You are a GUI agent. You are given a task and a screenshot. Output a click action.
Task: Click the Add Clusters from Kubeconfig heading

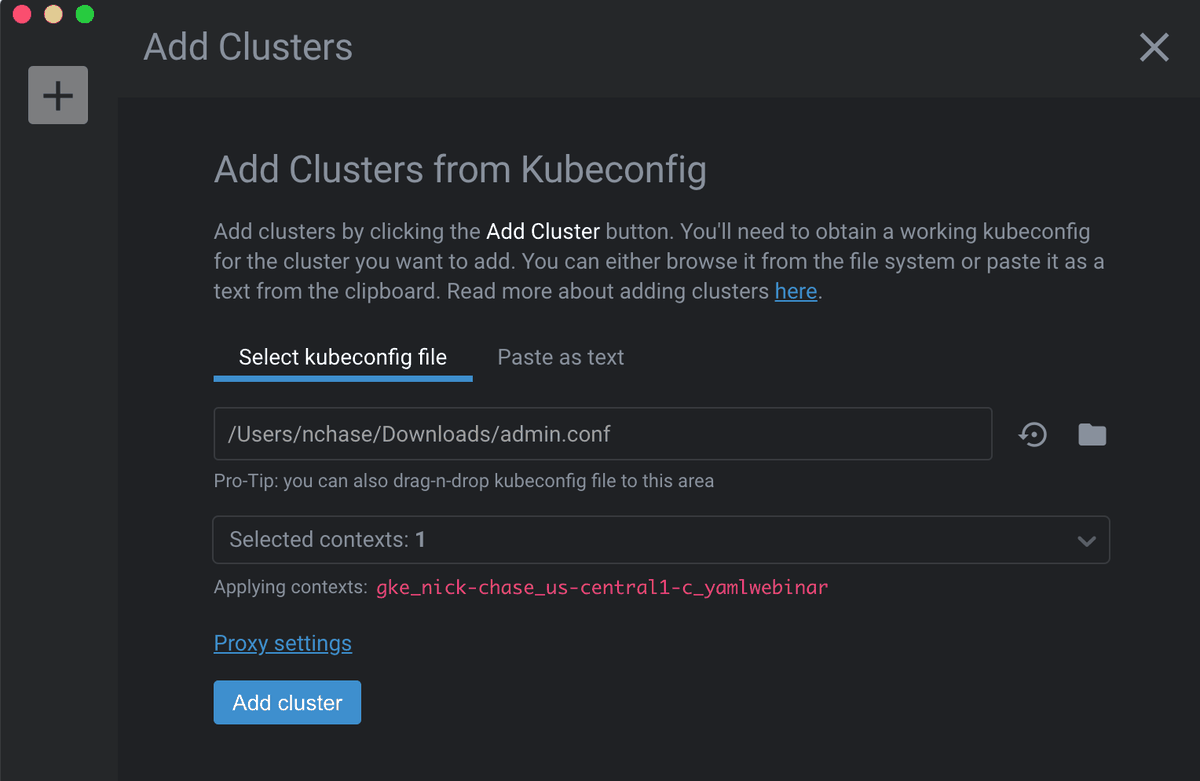460,170
